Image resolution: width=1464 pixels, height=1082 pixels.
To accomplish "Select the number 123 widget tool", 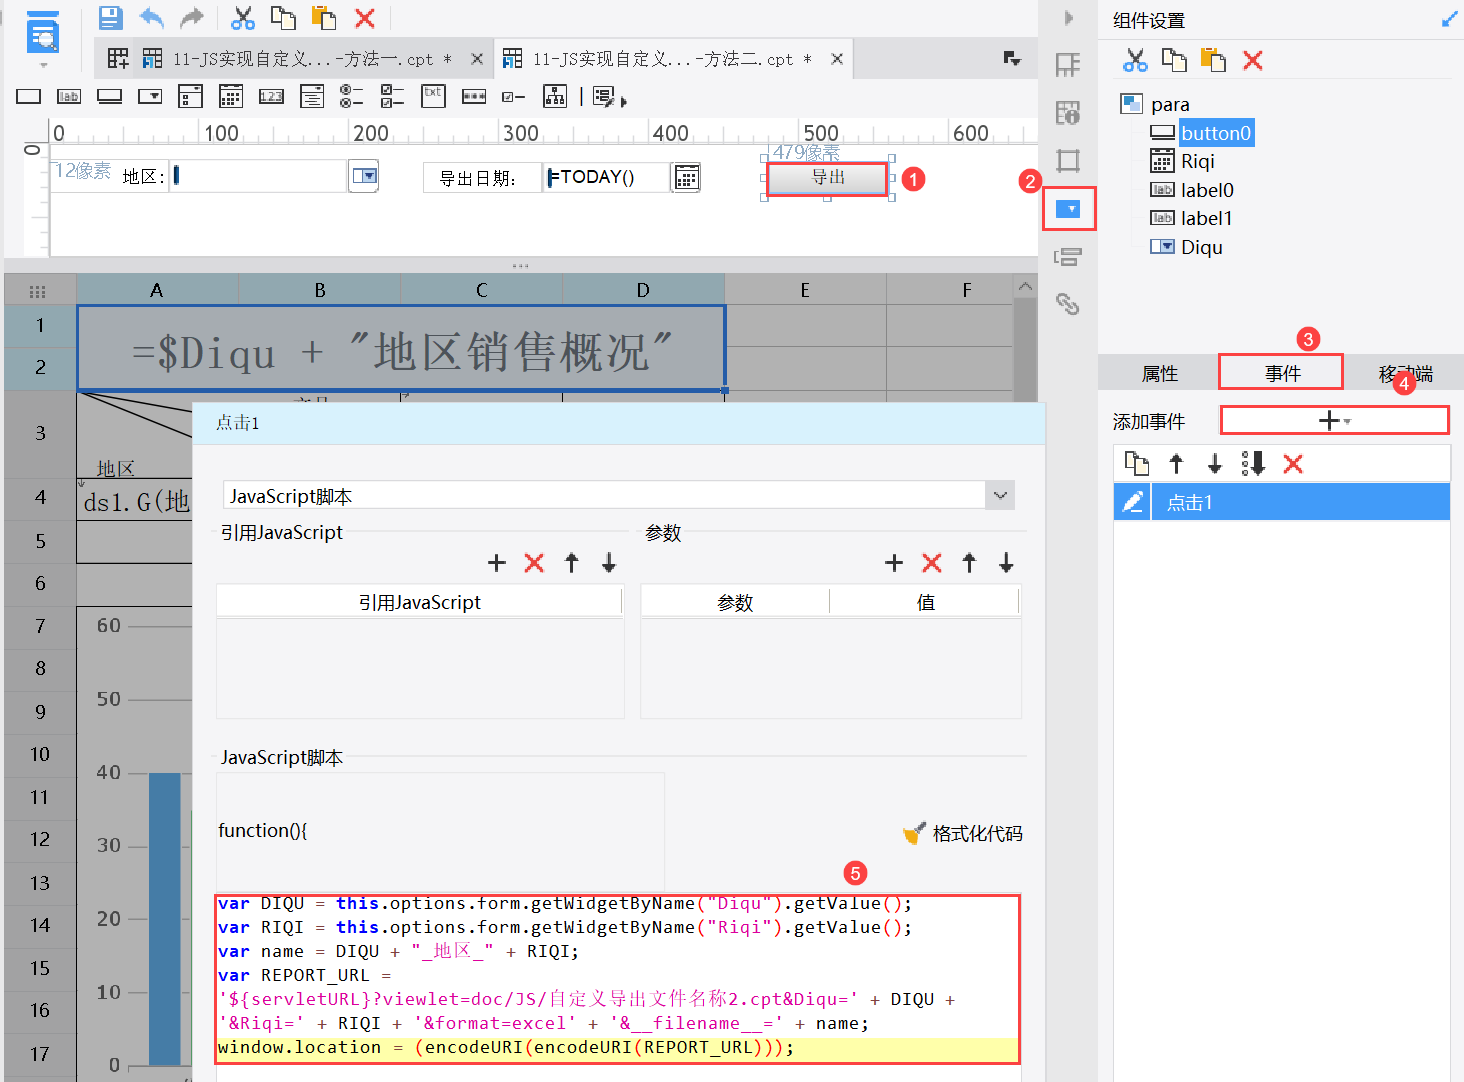I will tap(271, 96).
